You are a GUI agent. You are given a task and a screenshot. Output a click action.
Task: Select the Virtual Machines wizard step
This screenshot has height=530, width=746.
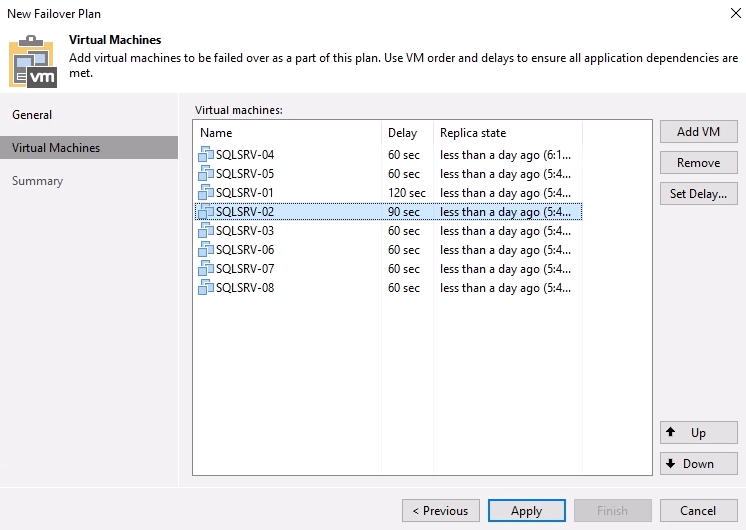click(56, 148)
